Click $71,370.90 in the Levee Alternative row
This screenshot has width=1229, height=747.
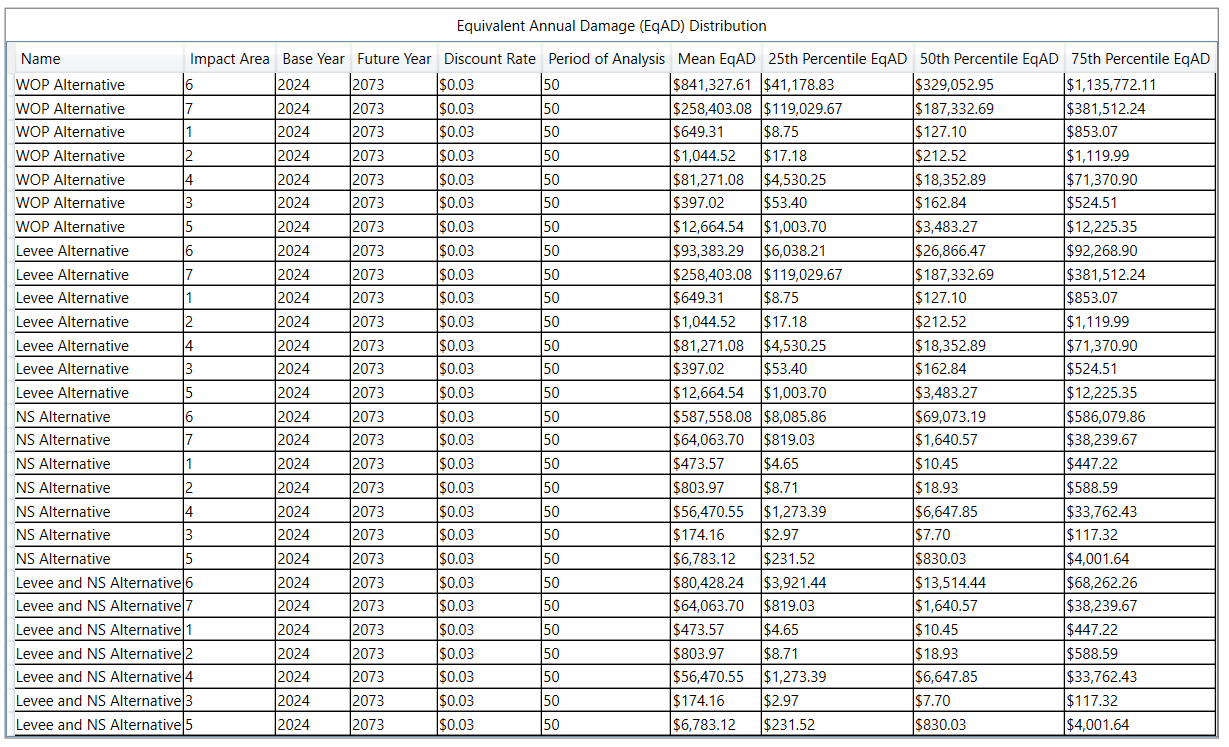click(1141, 346)
